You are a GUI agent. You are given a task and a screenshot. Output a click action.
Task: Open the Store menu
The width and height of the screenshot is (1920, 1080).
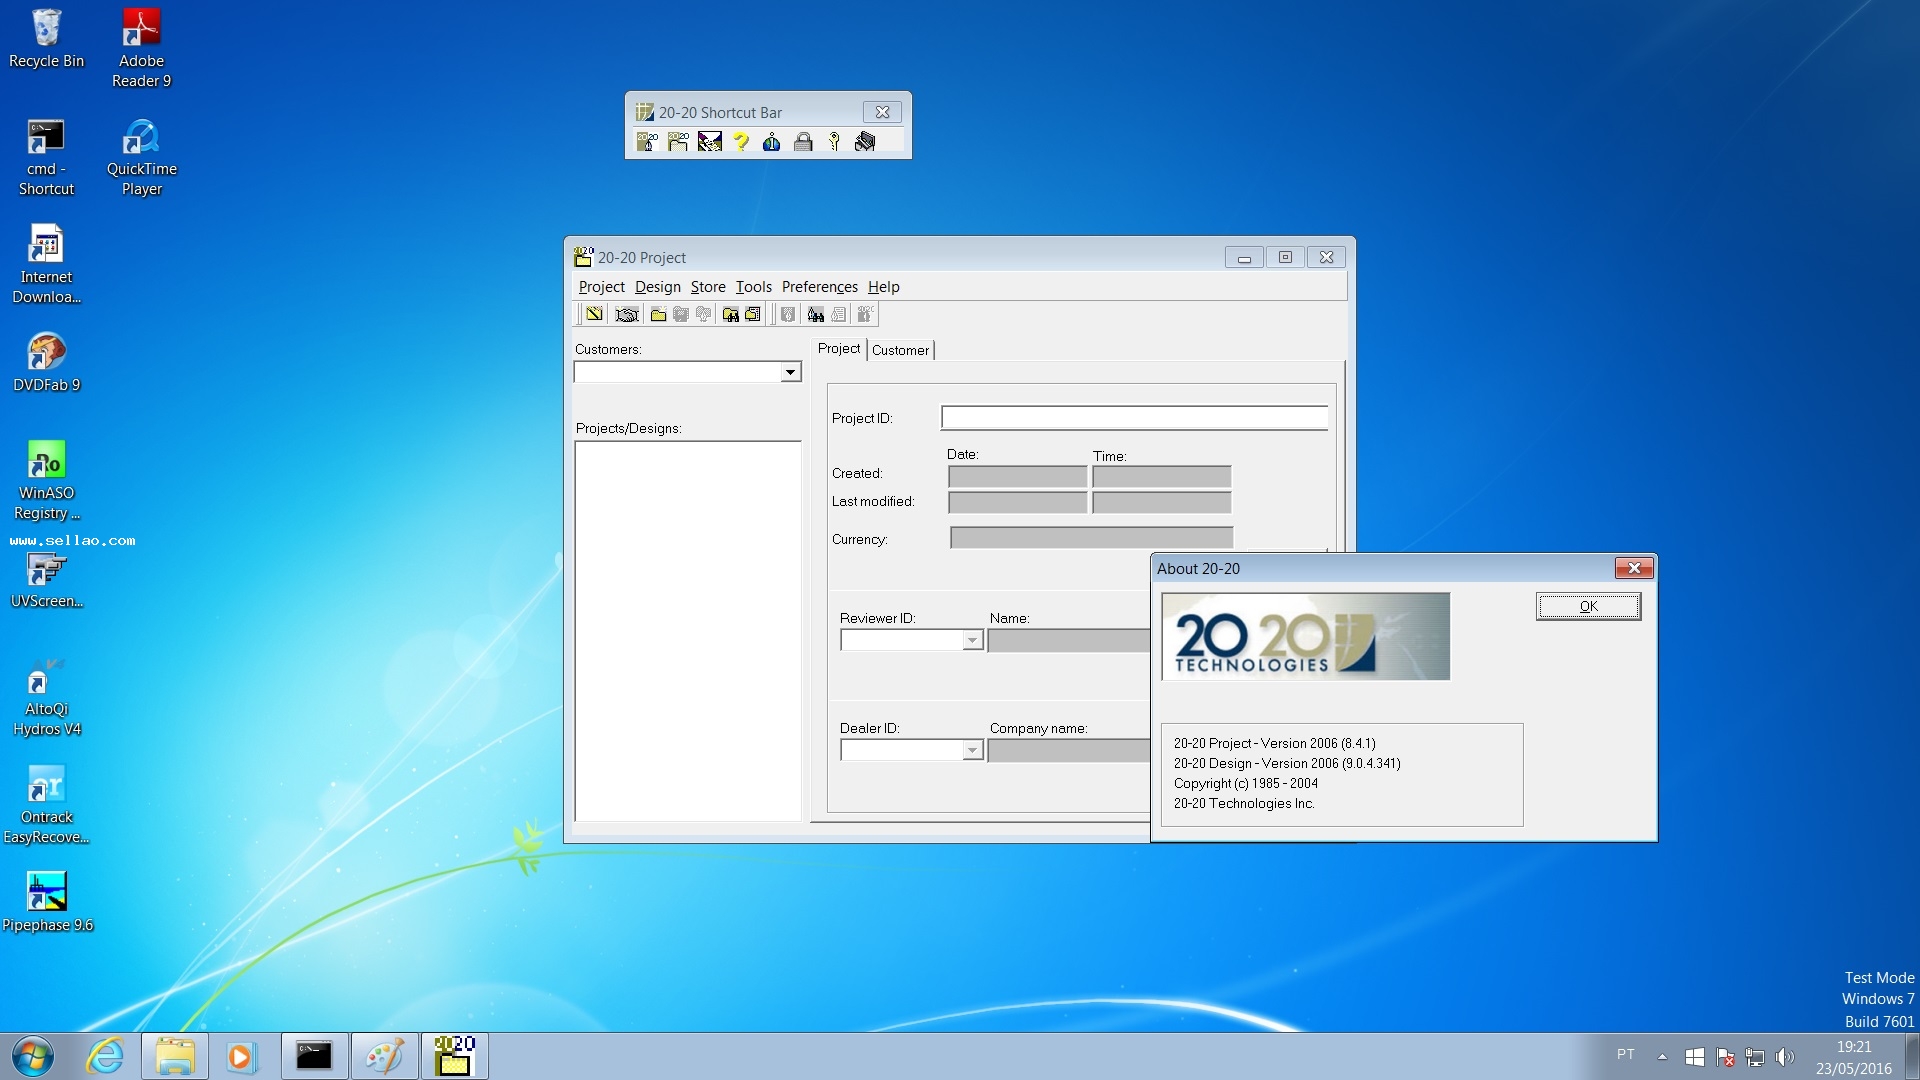[x=708, y=287]
